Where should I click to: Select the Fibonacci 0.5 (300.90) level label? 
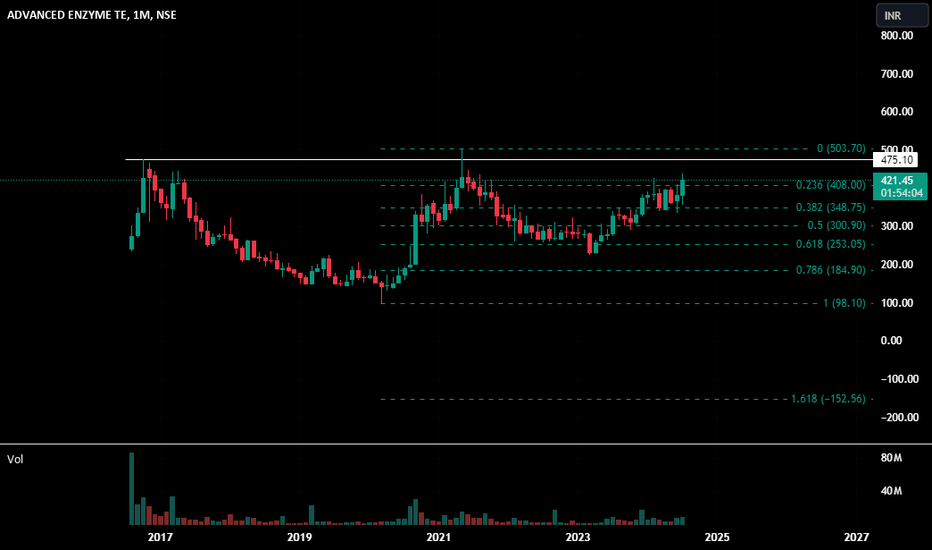[x=836, y=225]
